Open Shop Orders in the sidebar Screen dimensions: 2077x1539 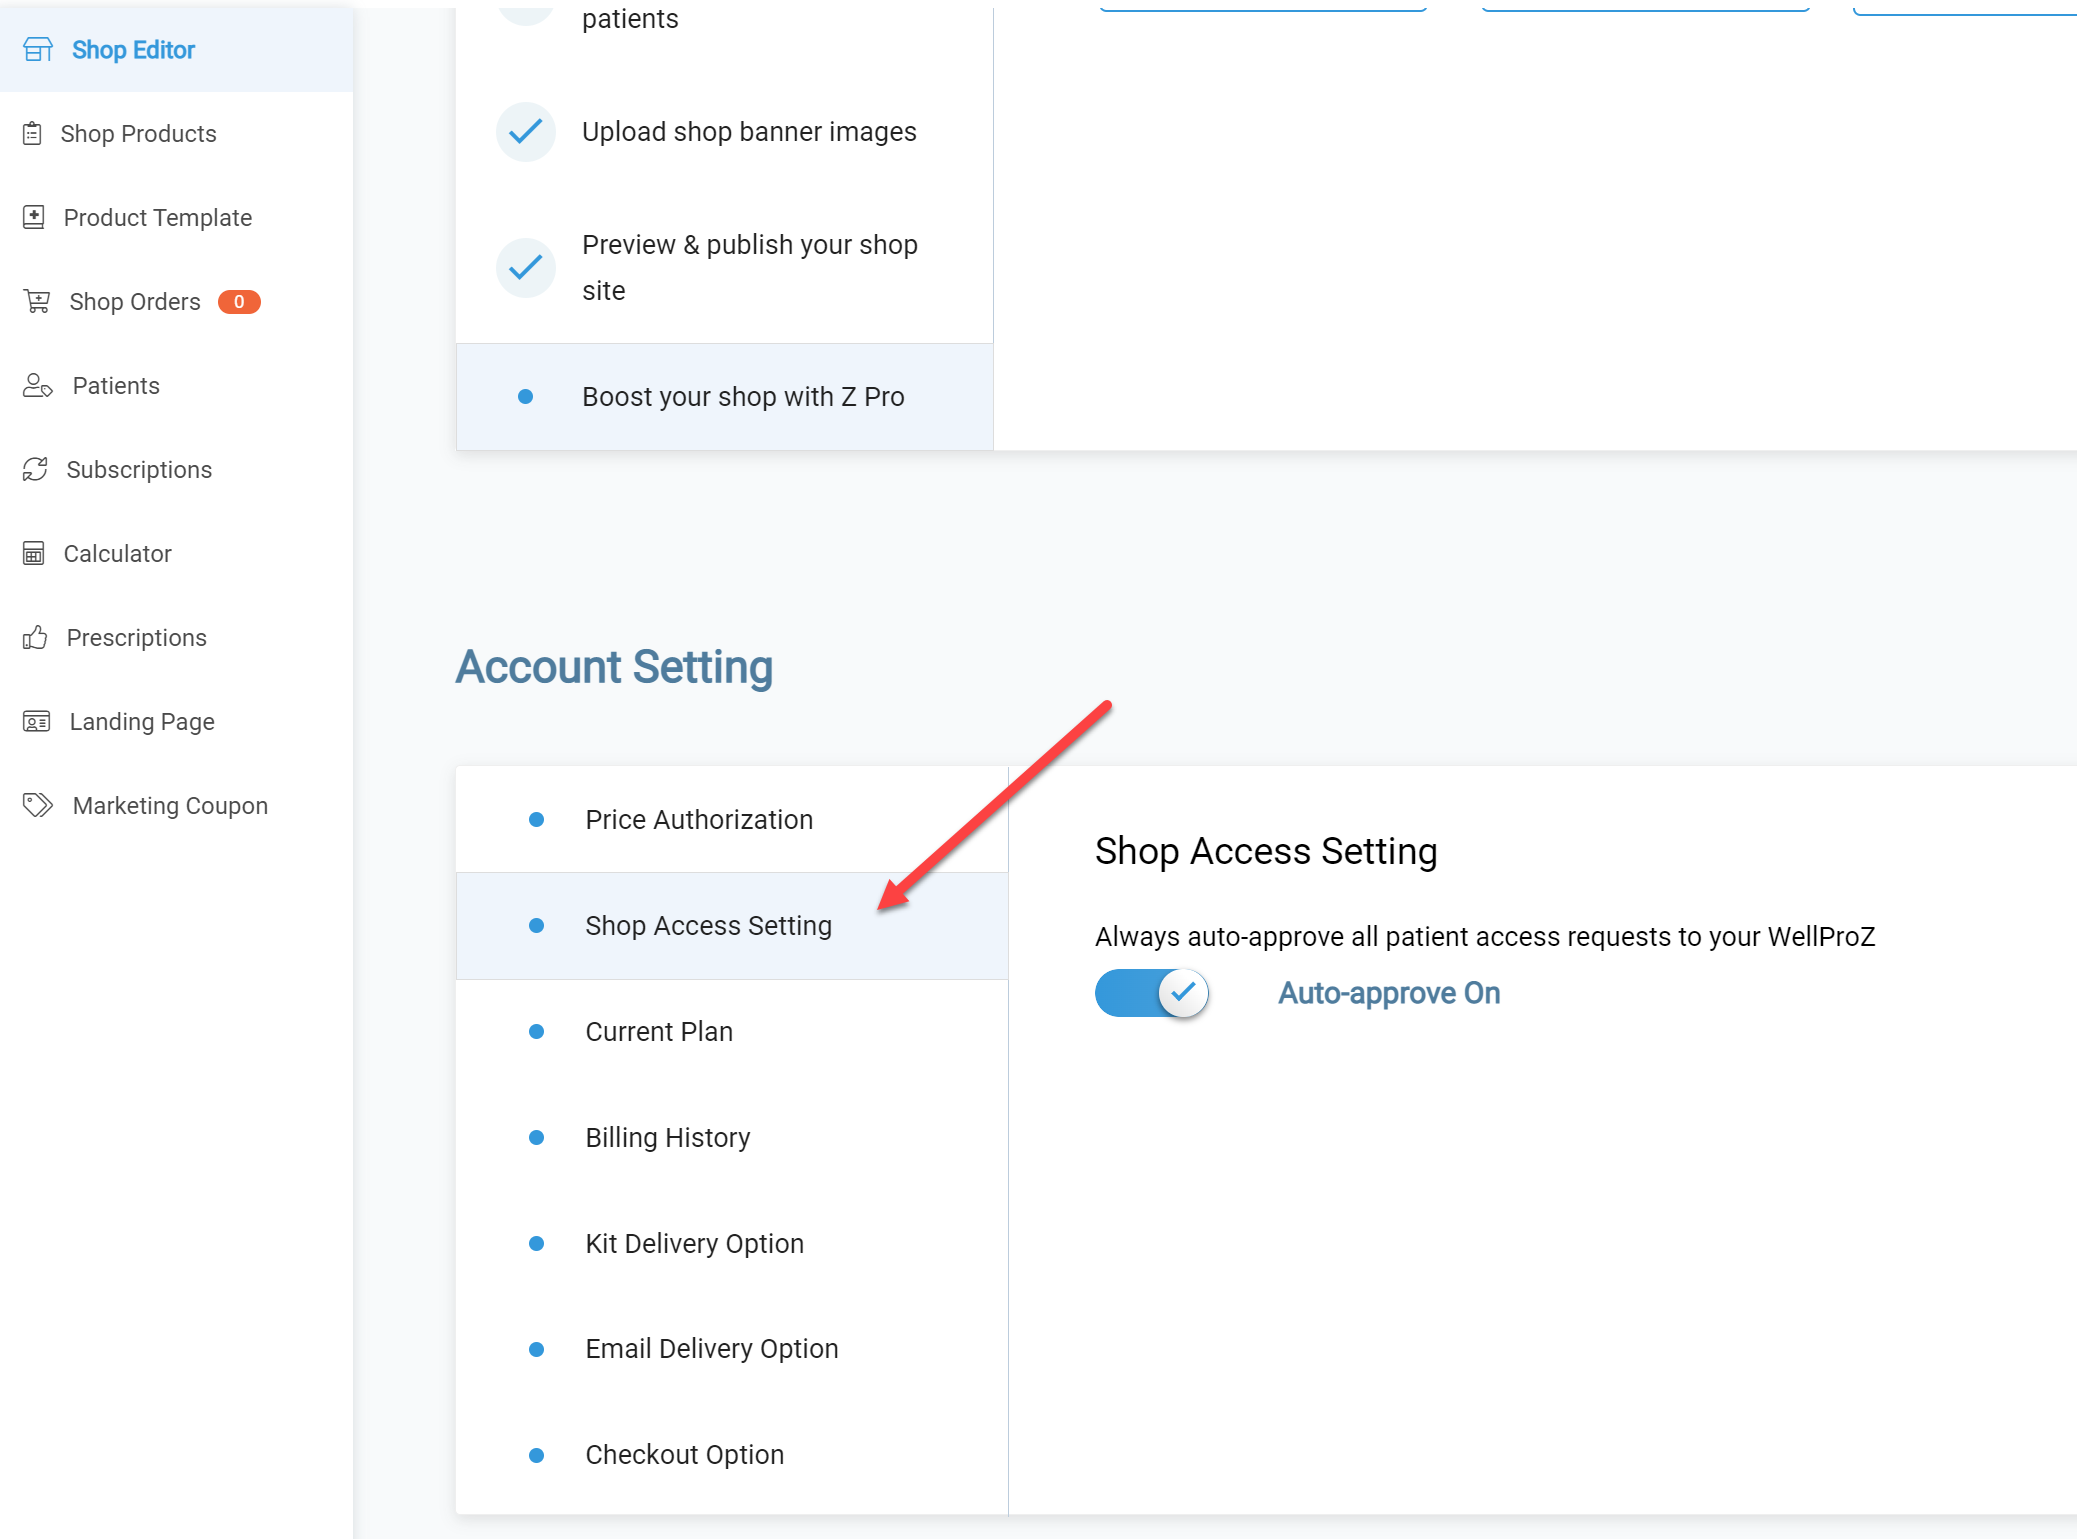pyautogui.click(x=176, y=301)
